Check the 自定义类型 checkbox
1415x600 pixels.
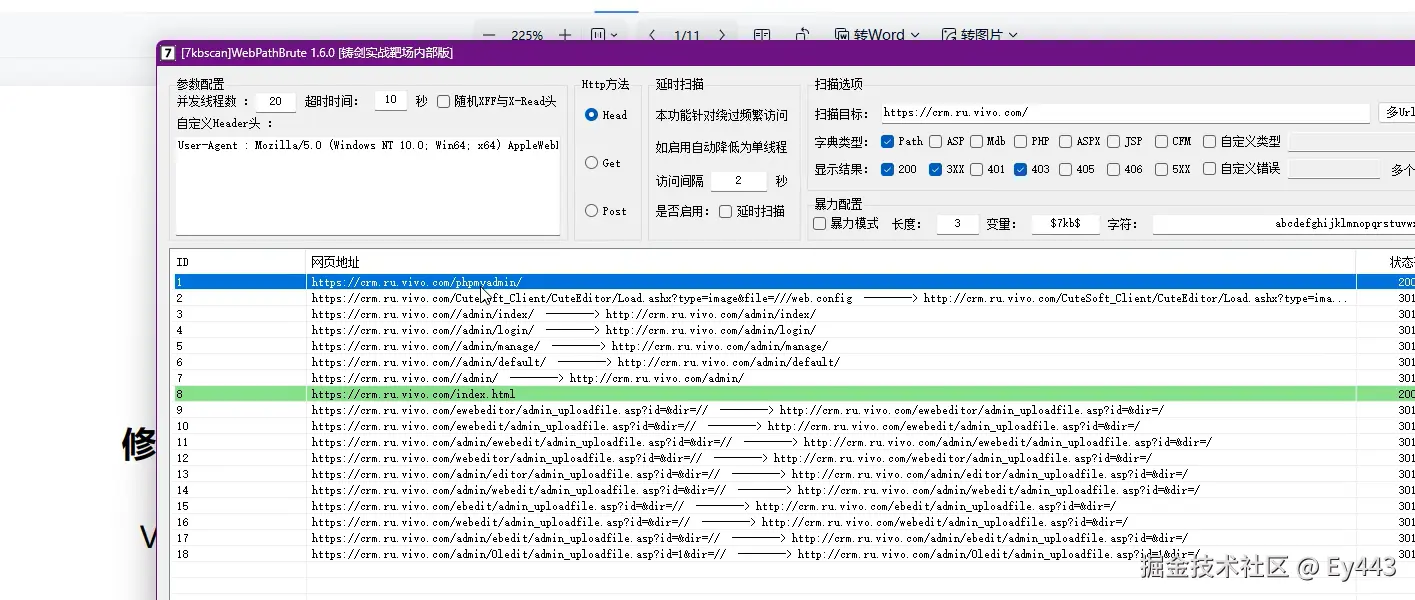1210,141
